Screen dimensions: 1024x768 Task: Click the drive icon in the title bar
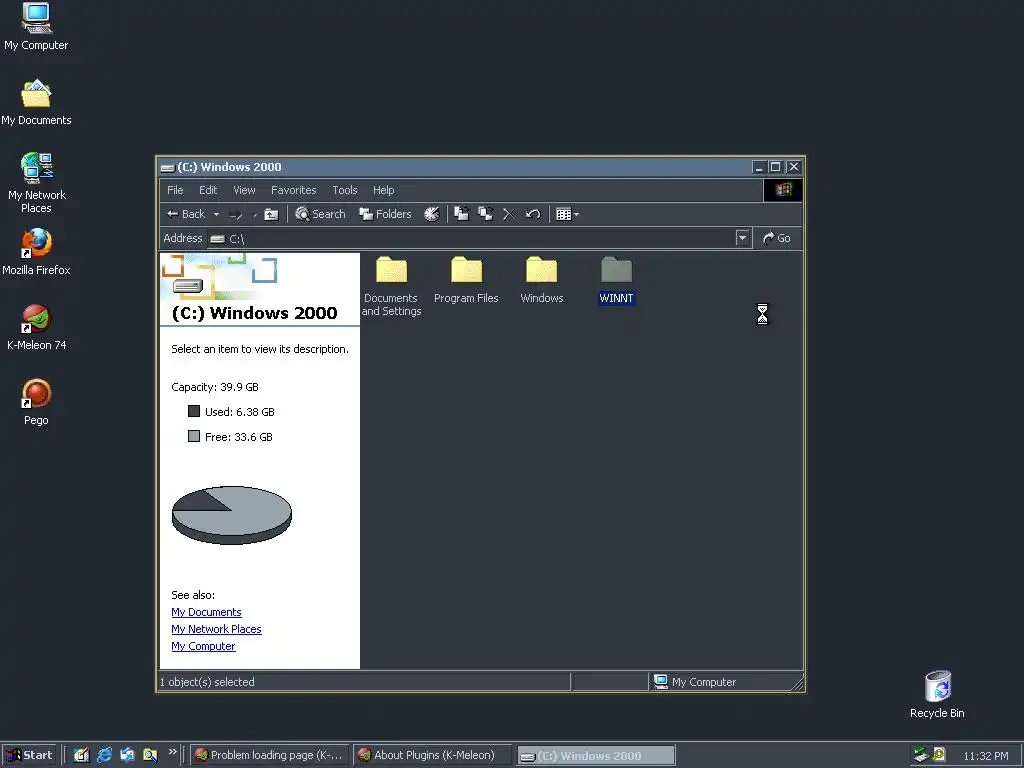point(168,167)
